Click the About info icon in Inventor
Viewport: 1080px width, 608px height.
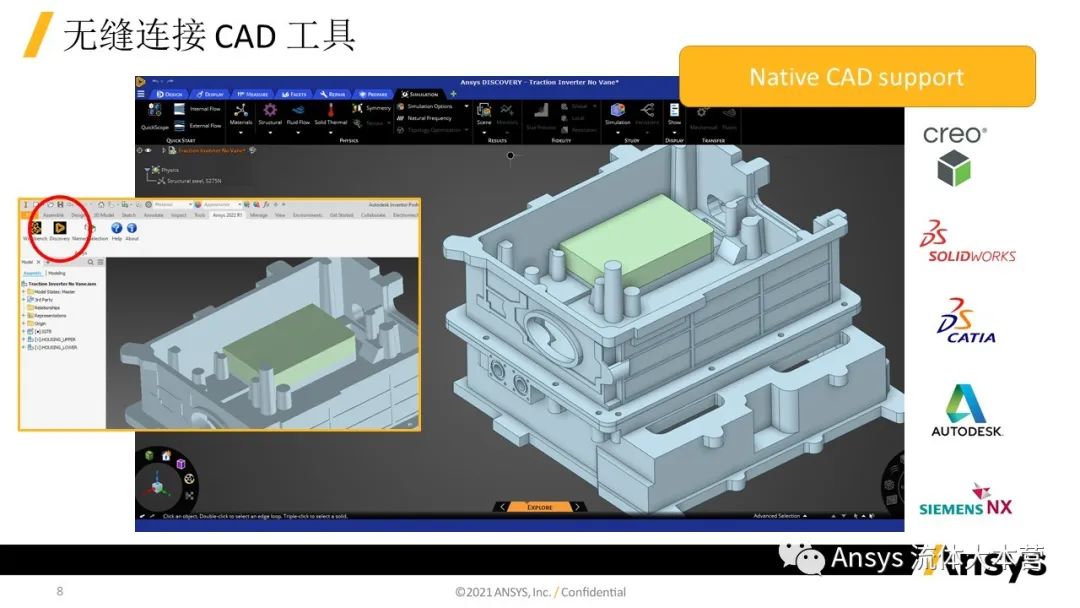132,229
